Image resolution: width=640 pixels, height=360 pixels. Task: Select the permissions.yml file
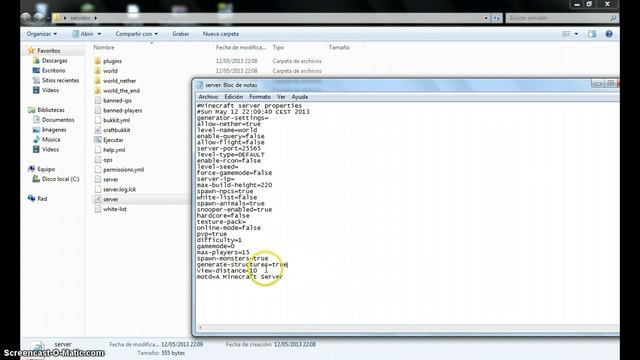[x=123, y=169]
